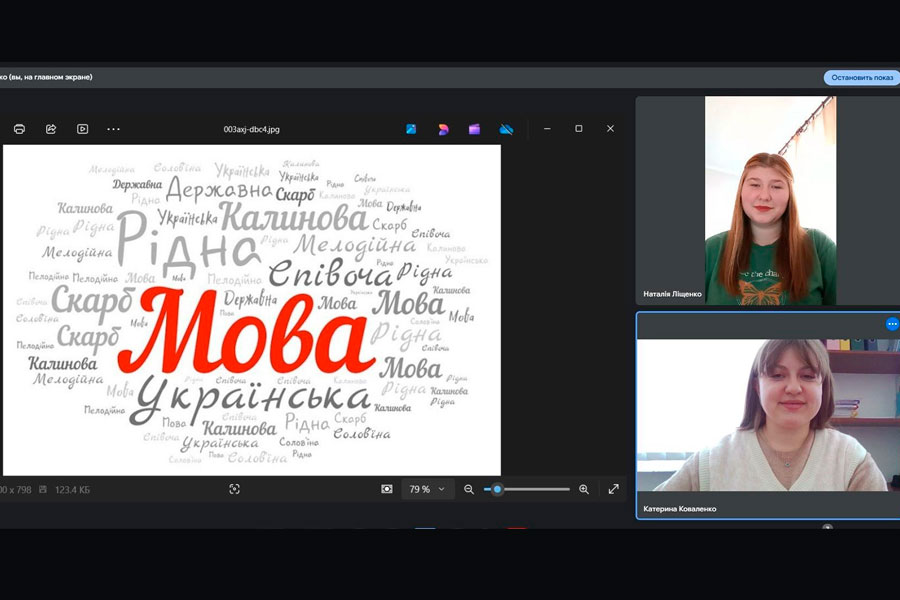
Task: Zoom out with the minus magnifier
Action: point(469,489)
